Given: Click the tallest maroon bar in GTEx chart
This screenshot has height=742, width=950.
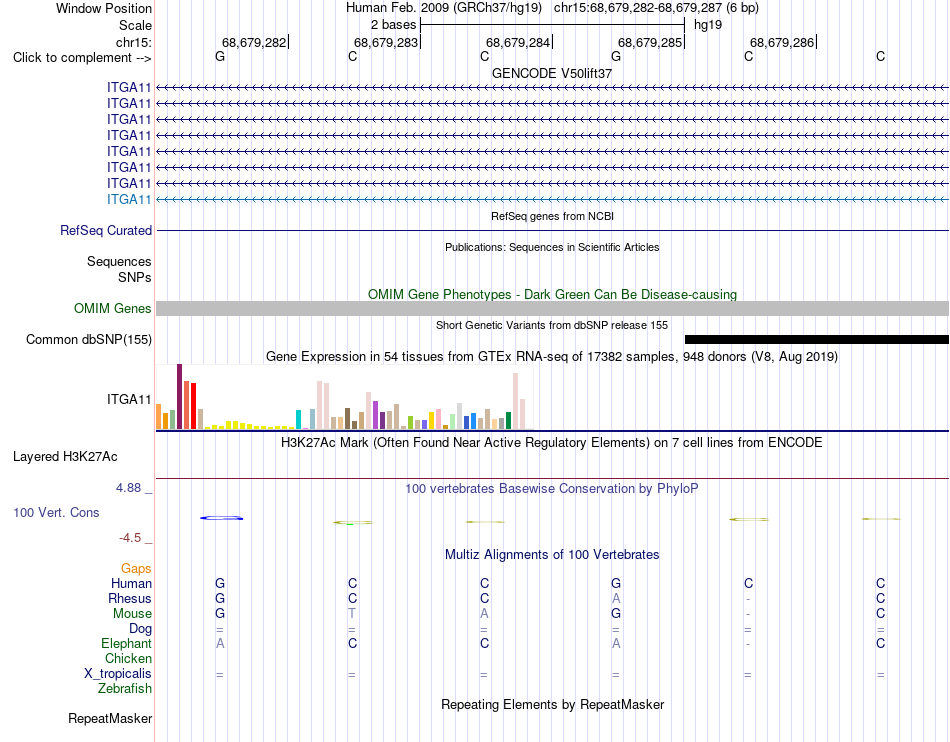Looking at the screenshot, I should (179, 397).
